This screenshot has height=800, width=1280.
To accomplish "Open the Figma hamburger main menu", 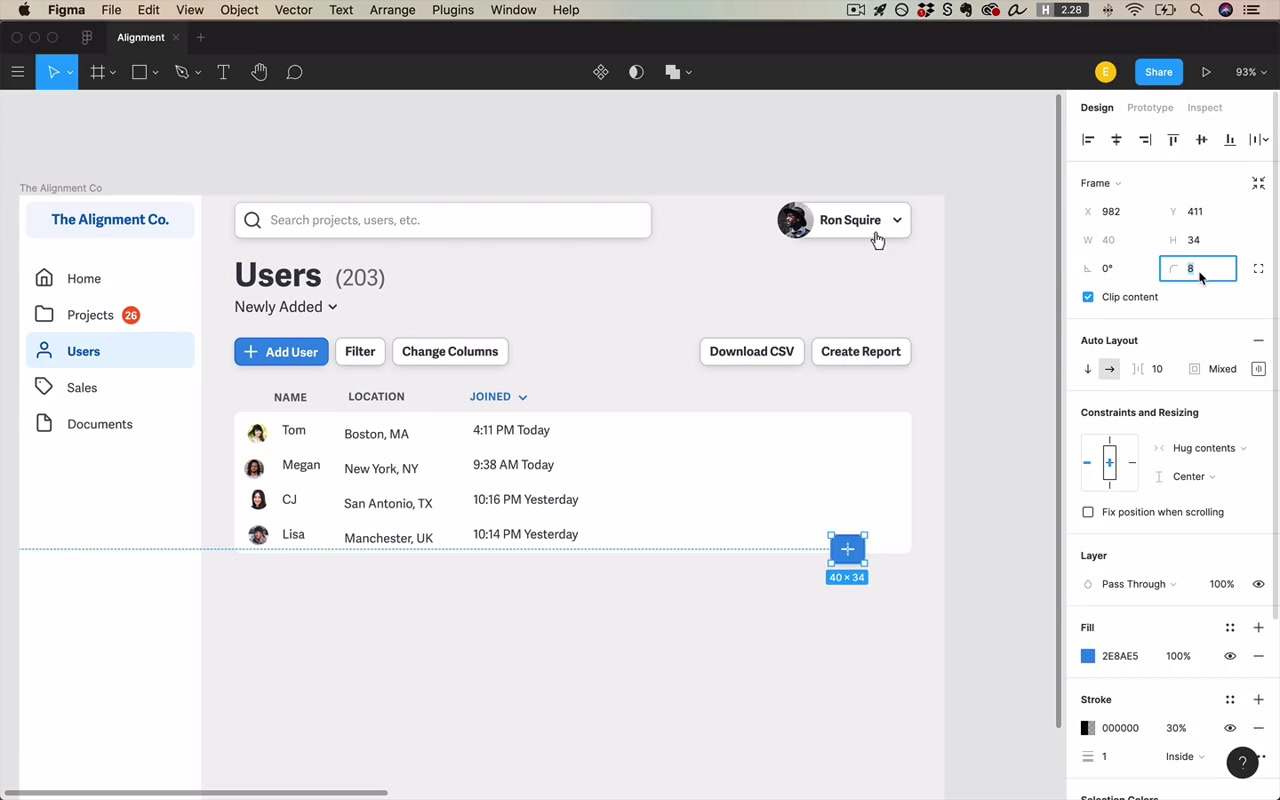I will point(17,72).
